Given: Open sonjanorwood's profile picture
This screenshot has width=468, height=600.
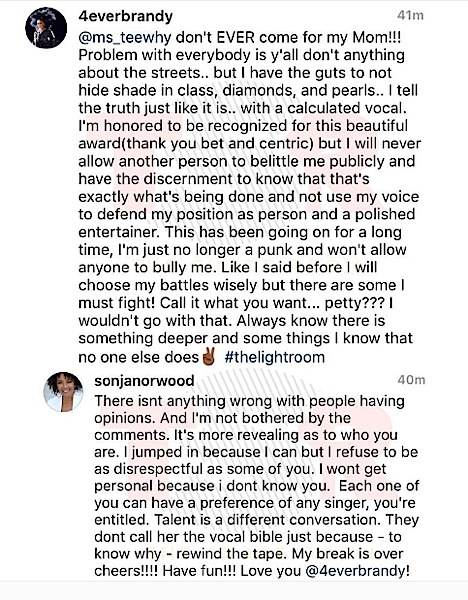Looking at the screenshot, I should pyautogui.click(x=63, y=391).
